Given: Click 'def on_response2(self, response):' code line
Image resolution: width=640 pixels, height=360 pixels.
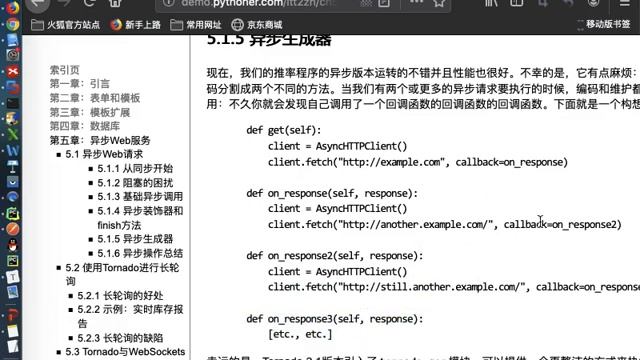Looking at the screenshot, I should [x=335, y=256].
